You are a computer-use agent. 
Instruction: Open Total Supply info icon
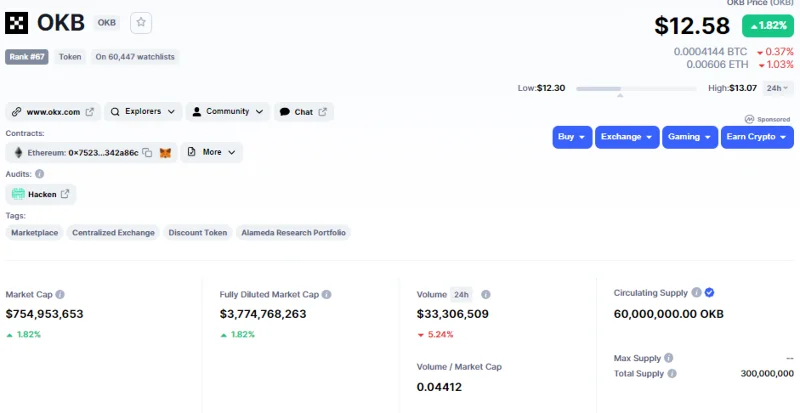coord(672,374)
